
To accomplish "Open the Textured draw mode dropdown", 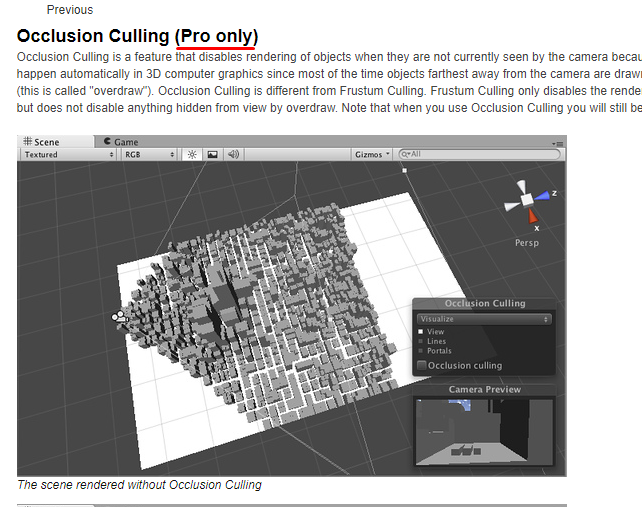I will coord(68,154).
